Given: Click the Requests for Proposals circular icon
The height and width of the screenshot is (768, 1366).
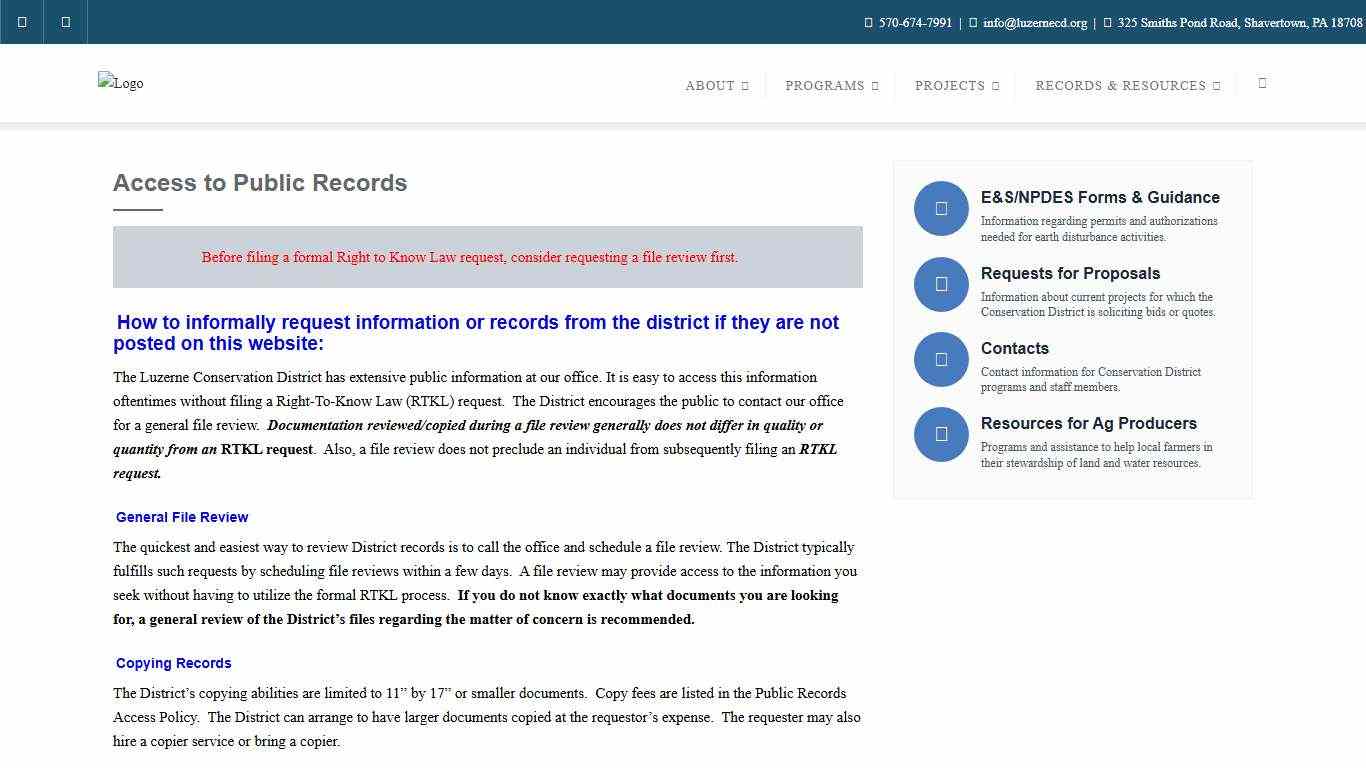Looking at the screenshot, I should [941, 284].
